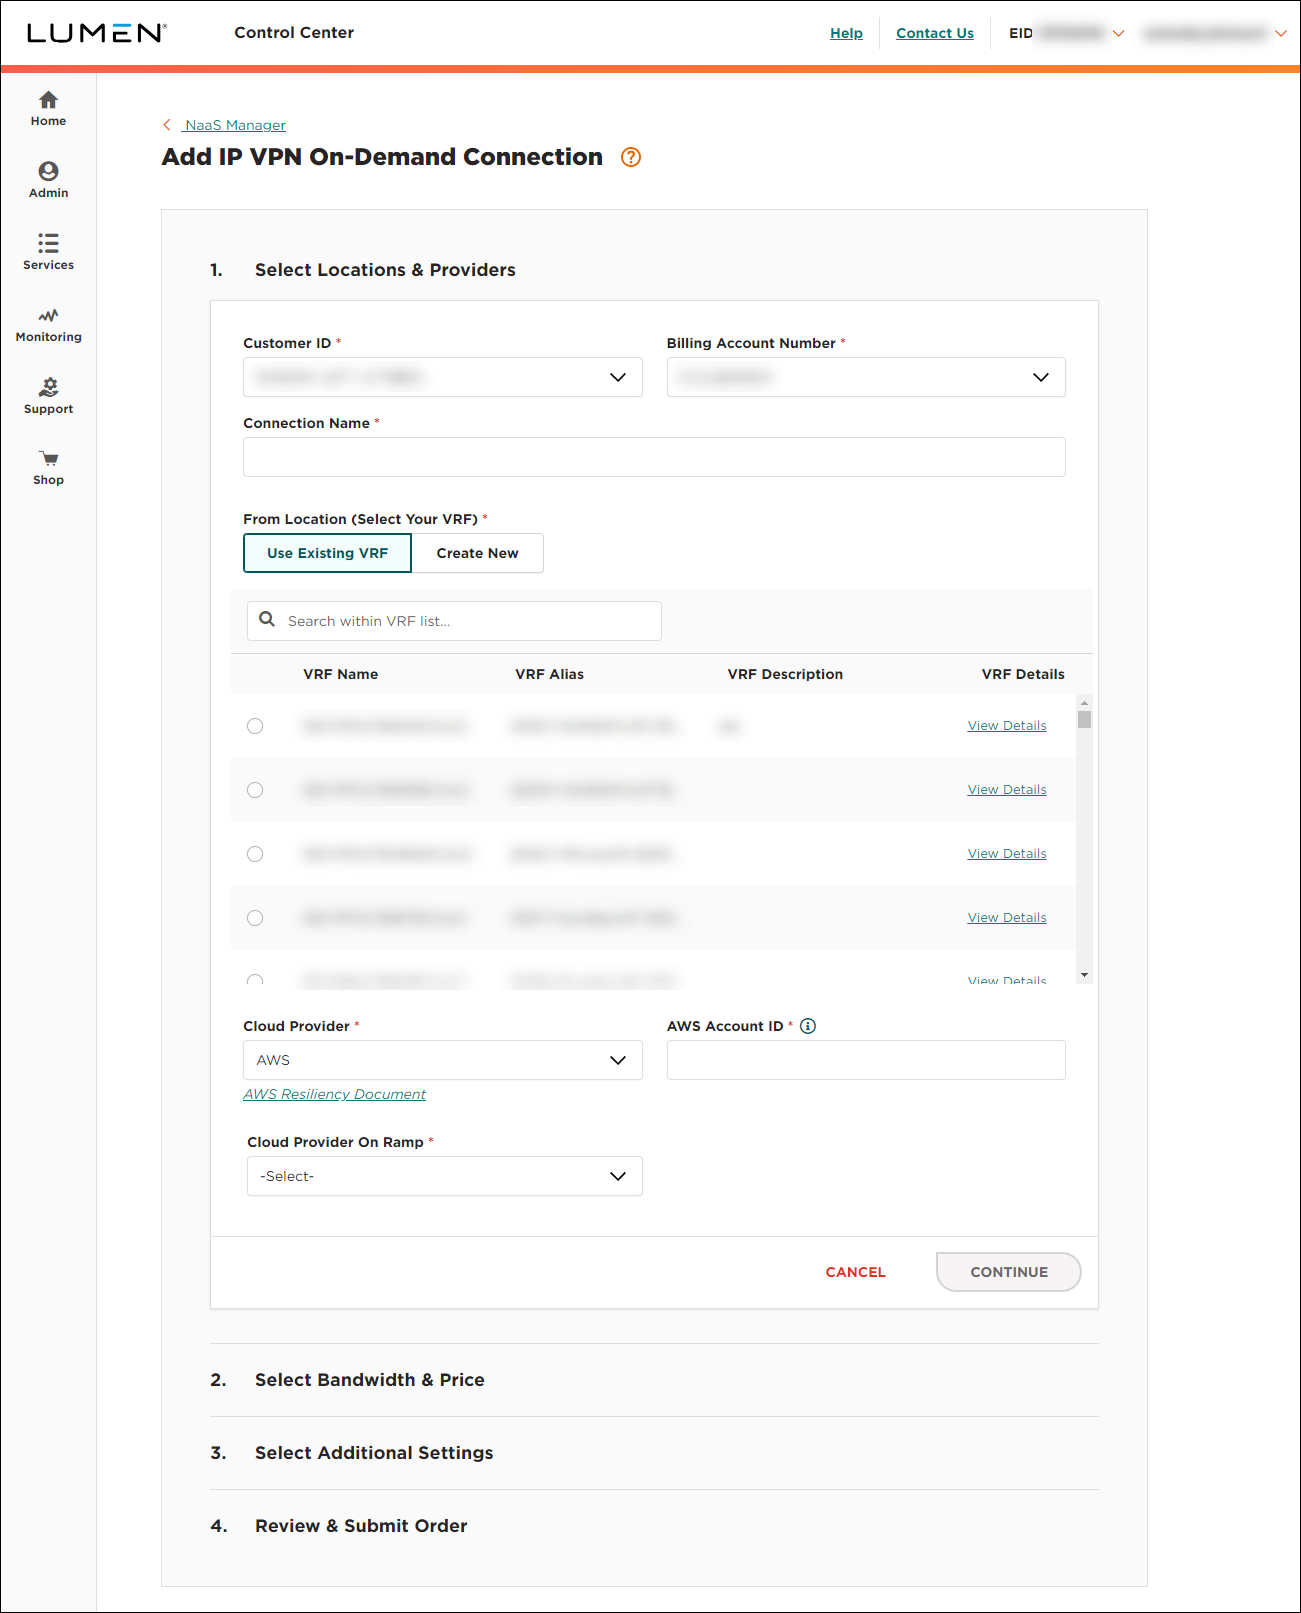
Task: Expand step 2 Select Bandwidth & Price
Action: coord(369,1380)
